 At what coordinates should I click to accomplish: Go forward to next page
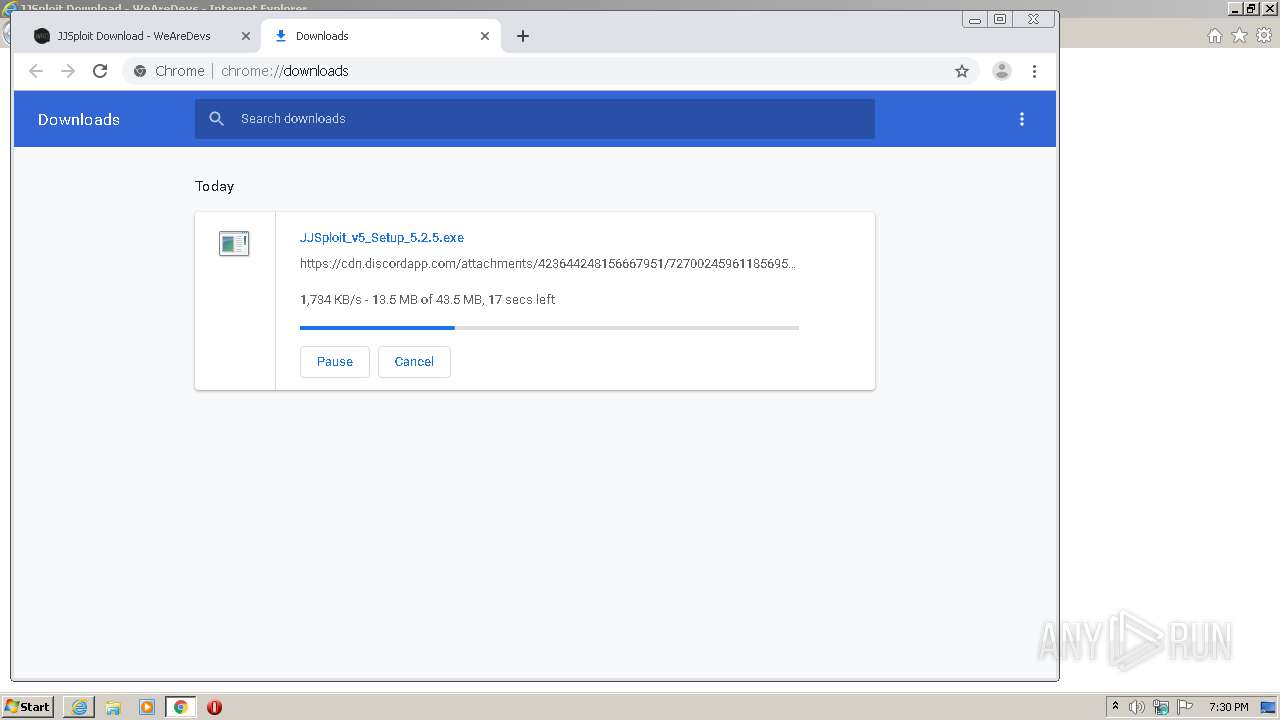[x=68, y=71]
